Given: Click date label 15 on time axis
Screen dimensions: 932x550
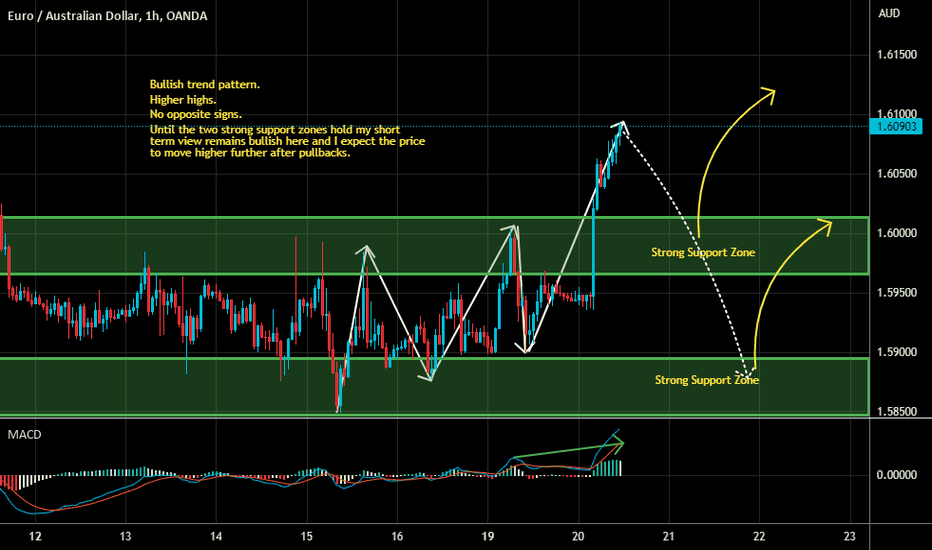Looking at the screenshot, I should point(306,536).
